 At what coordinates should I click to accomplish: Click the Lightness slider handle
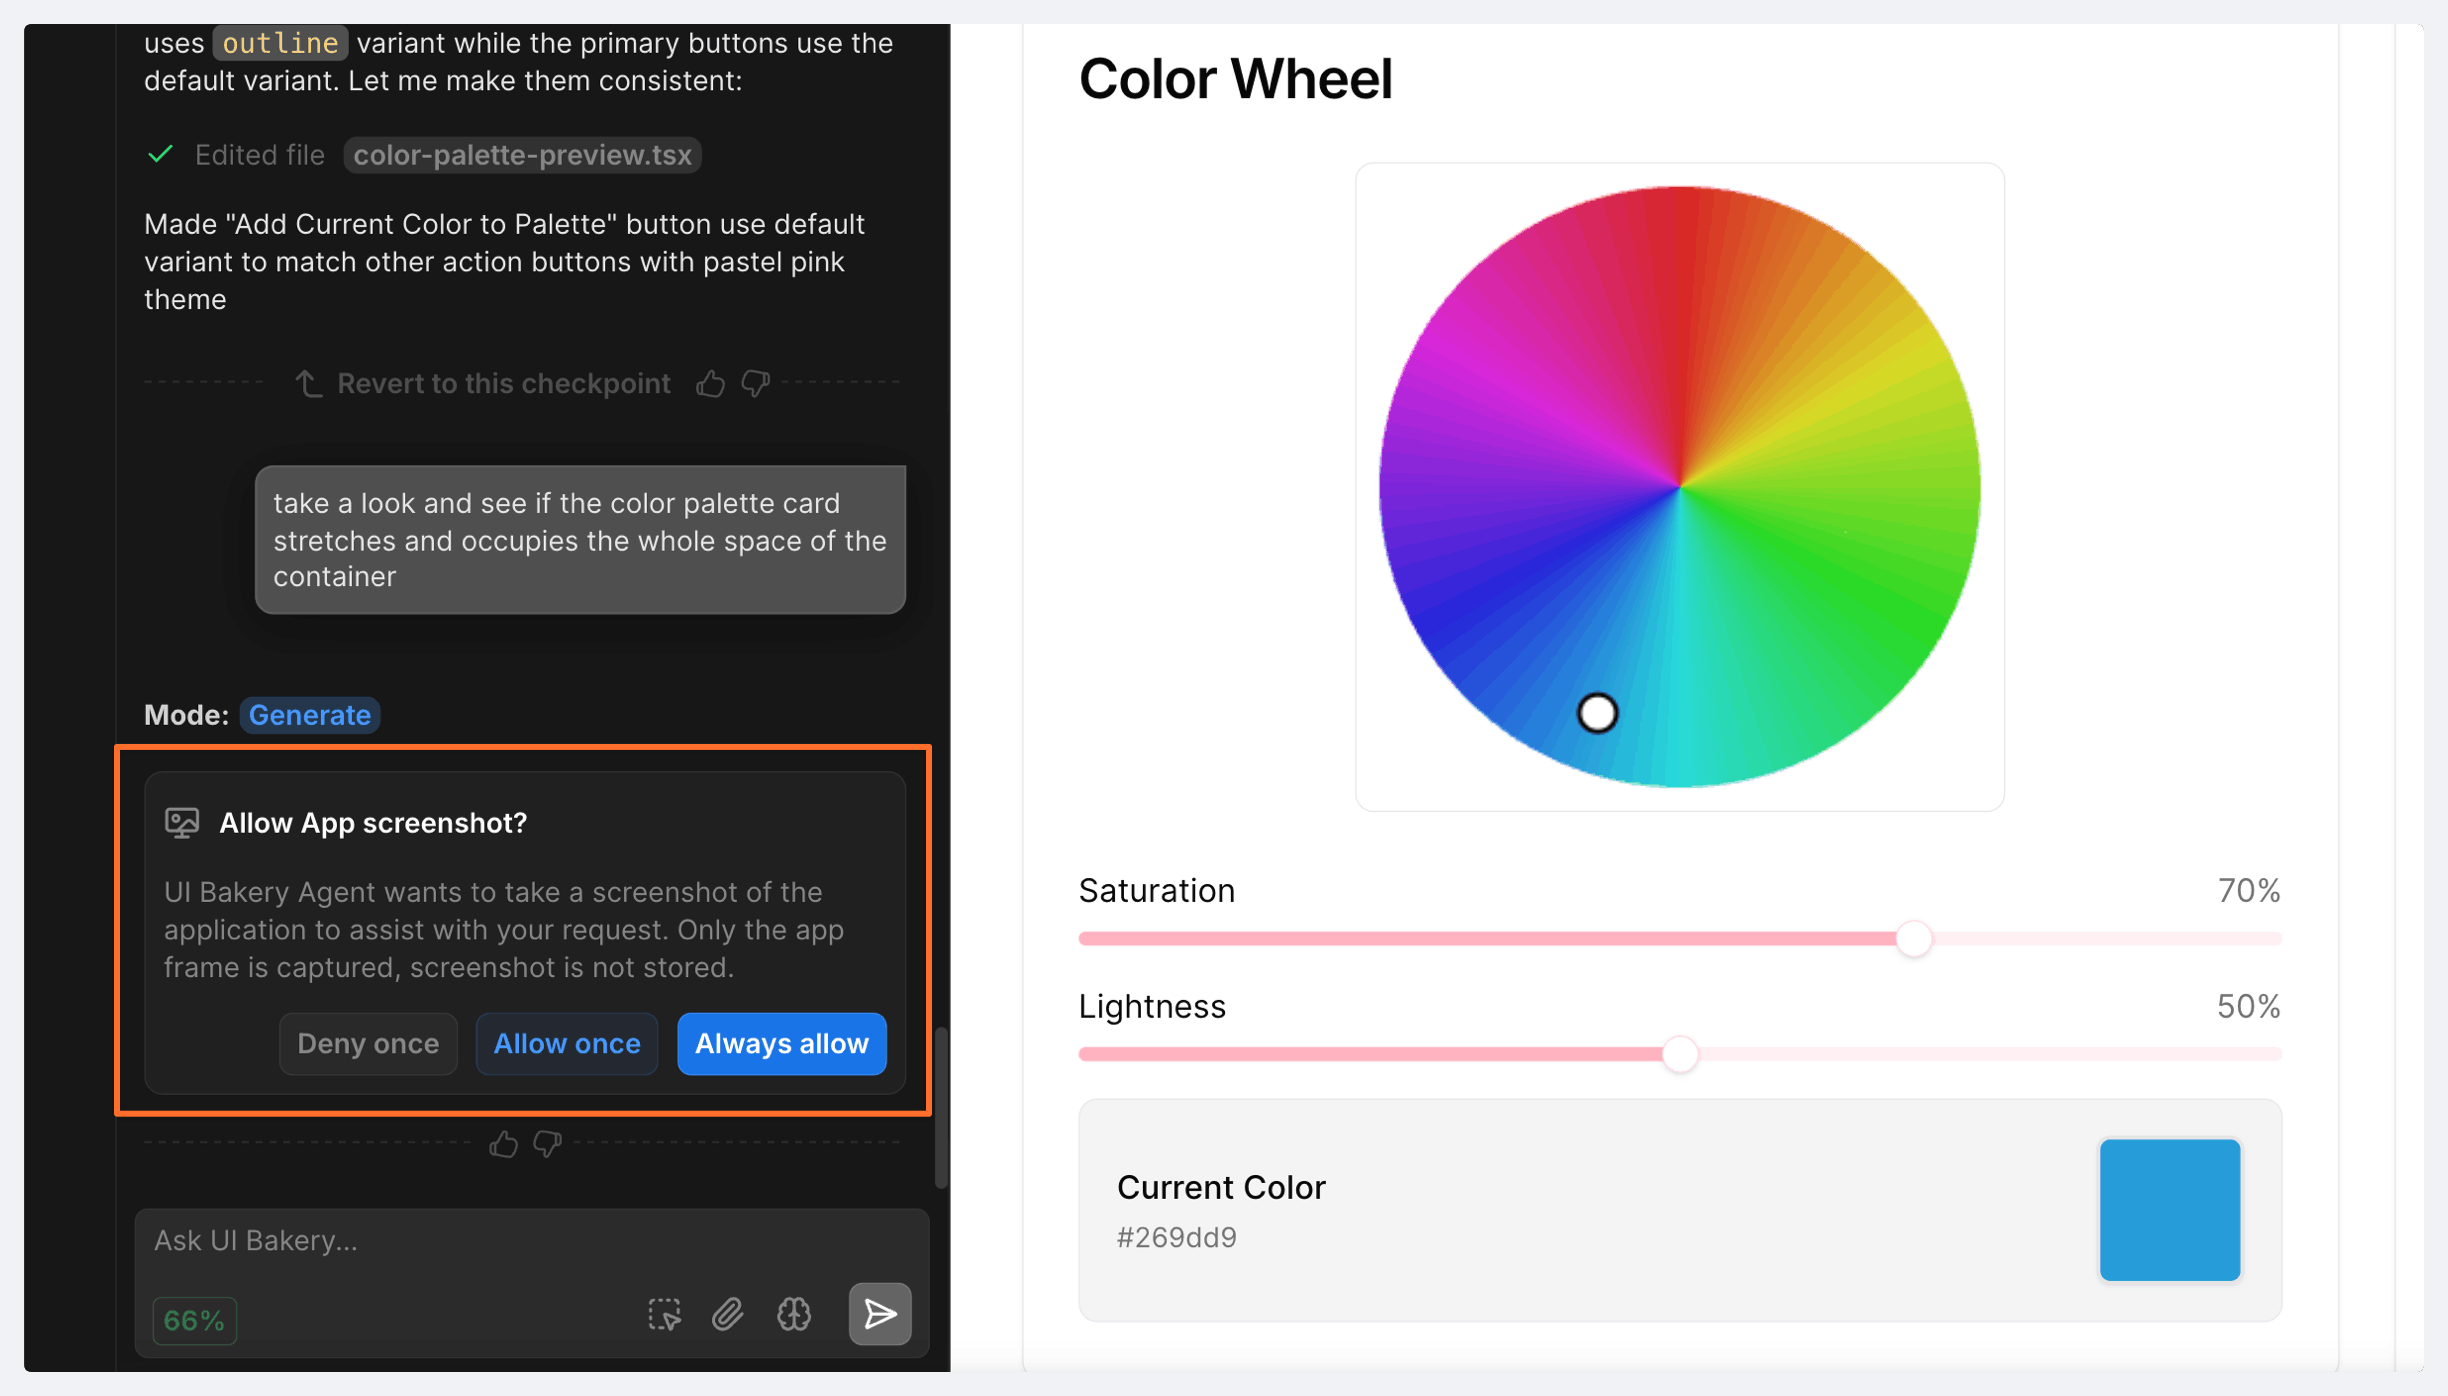[1680, 1054]
